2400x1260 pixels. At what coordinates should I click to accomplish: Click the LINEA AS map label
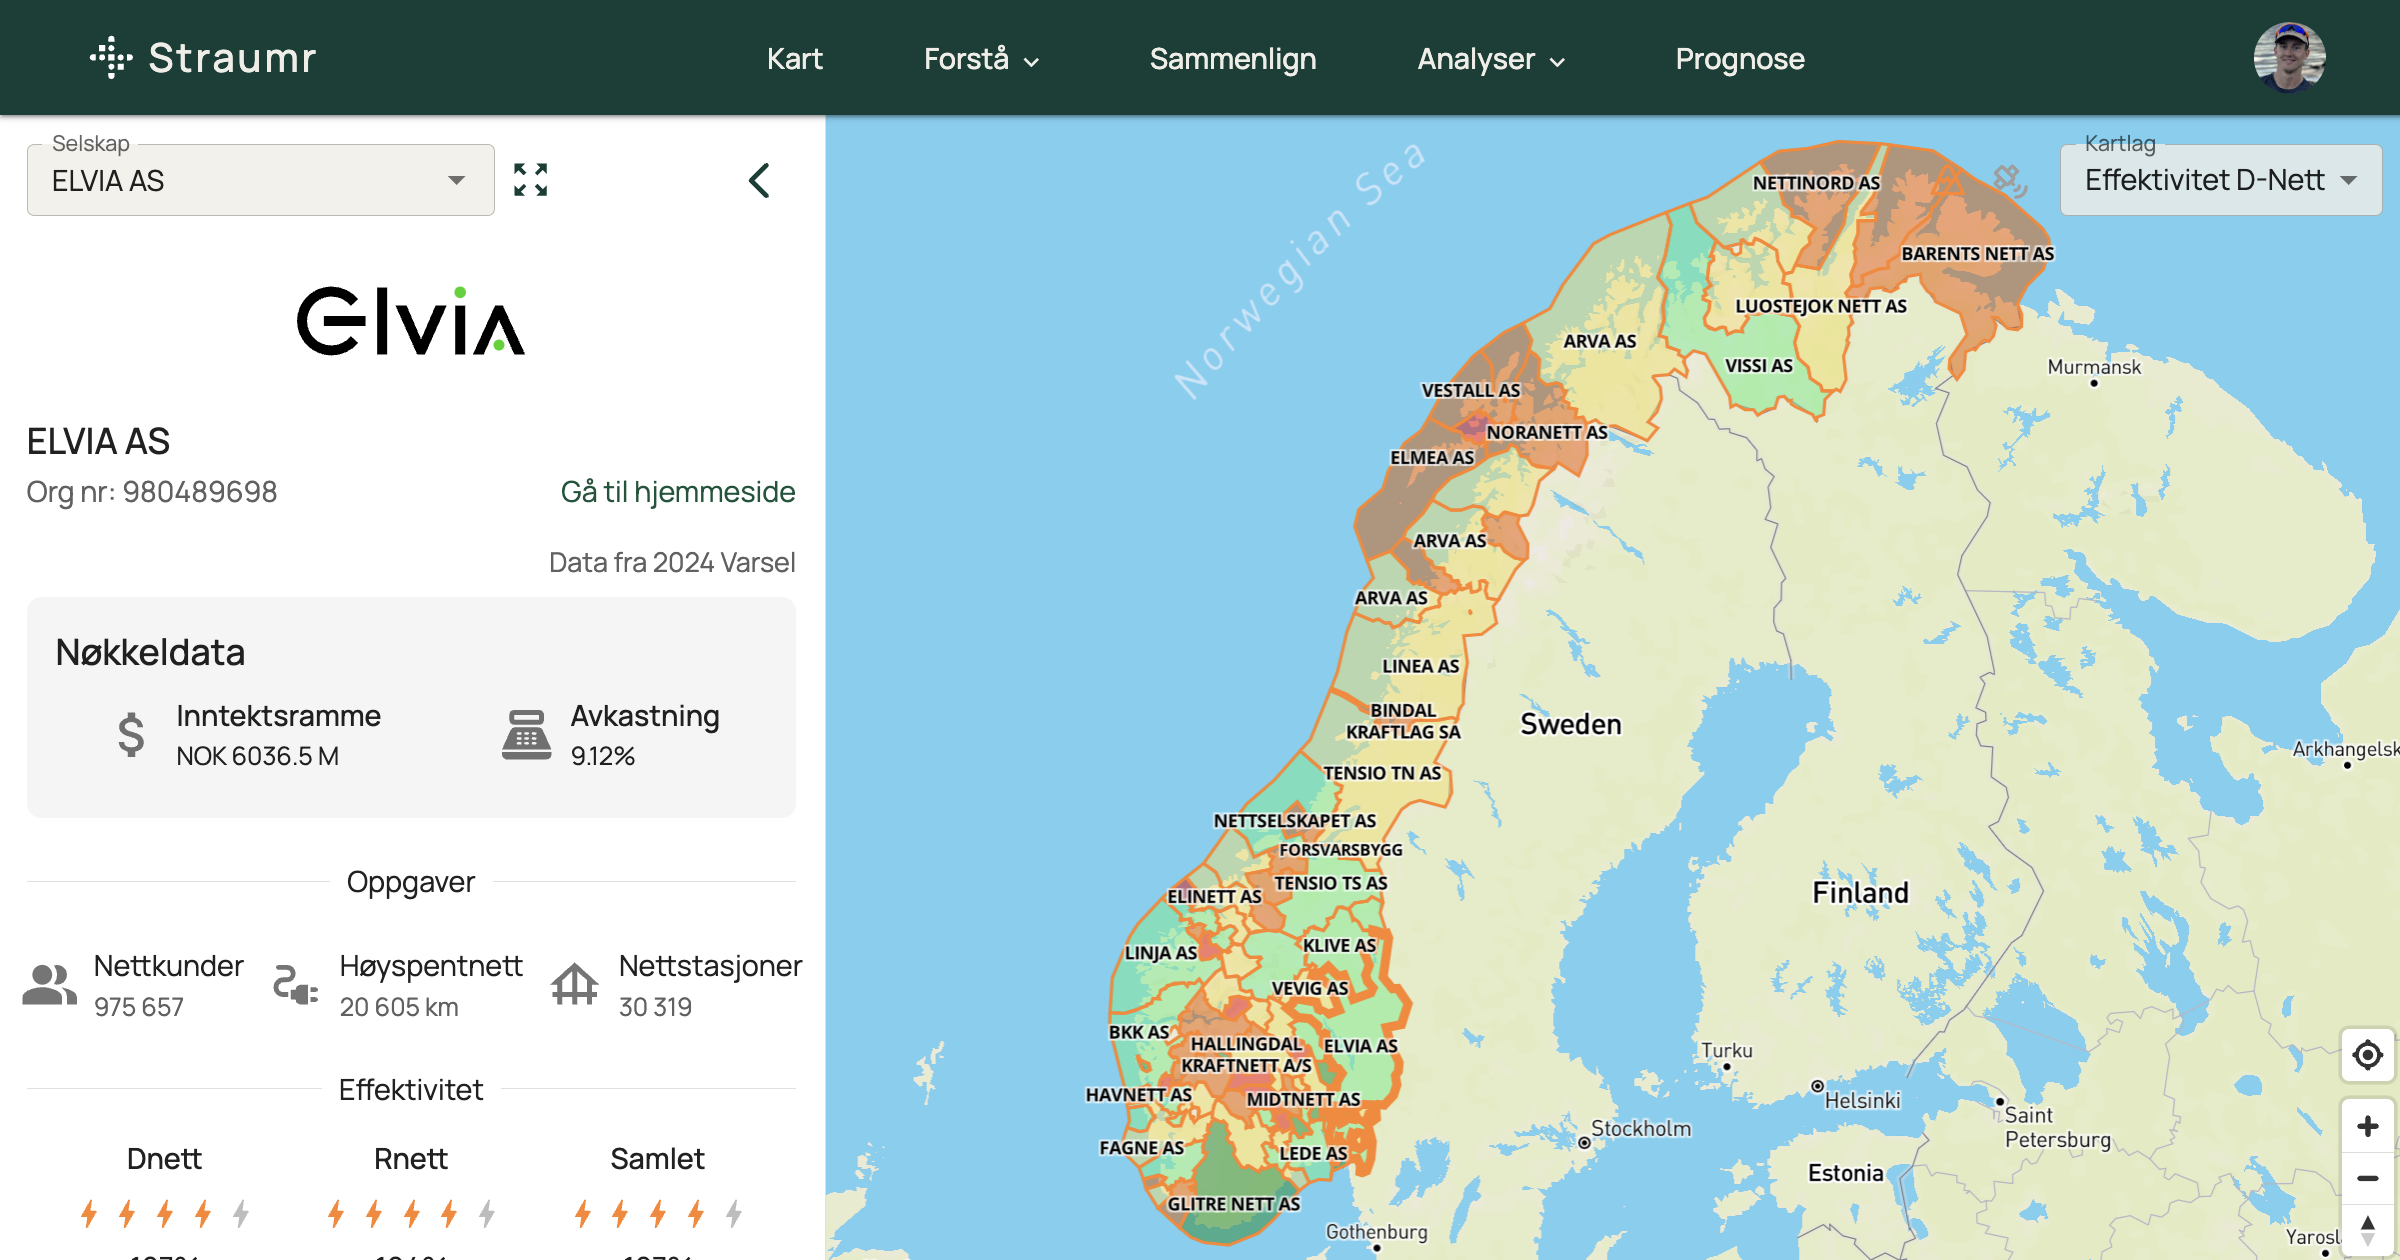point(1420,666)
